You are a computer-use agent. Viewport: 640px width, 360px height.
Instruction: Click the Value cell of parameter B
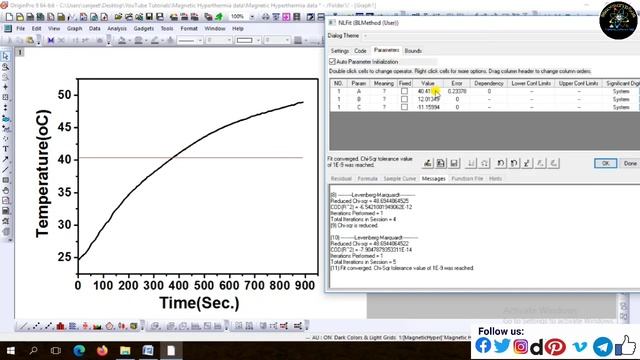(x=428, y=99)
